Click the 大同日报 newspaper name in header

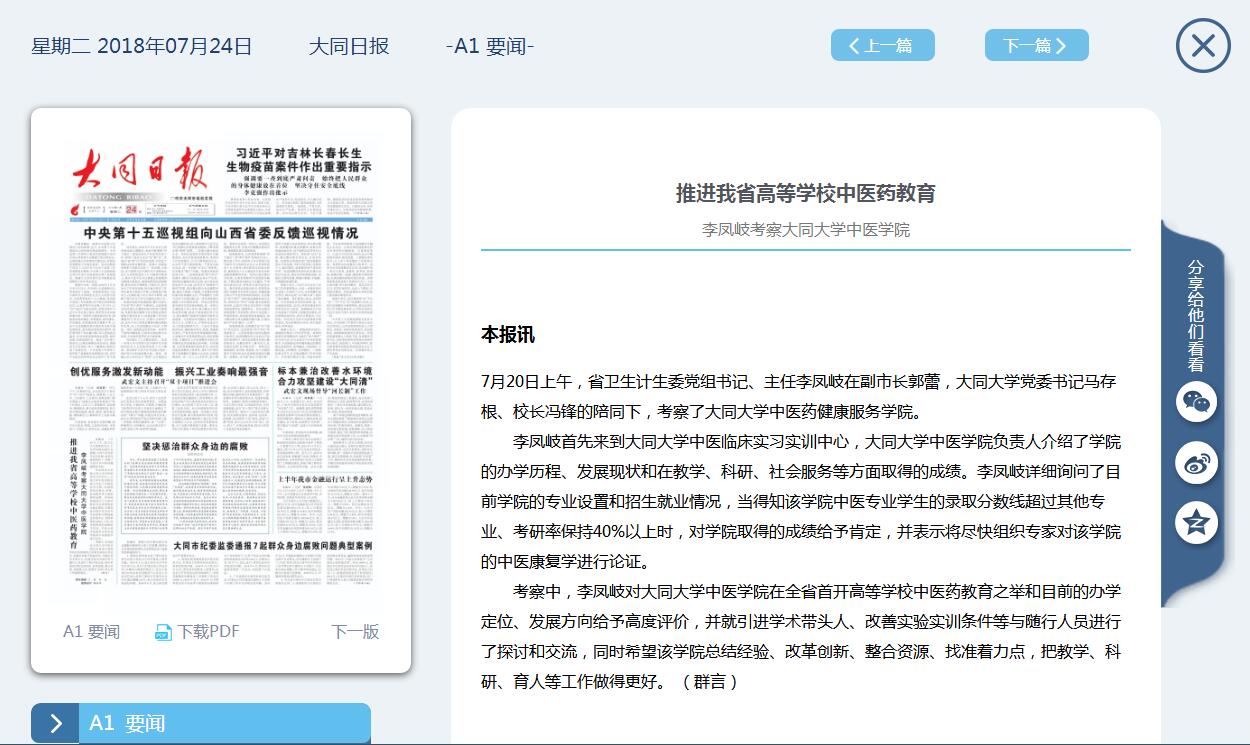[349, 46]
